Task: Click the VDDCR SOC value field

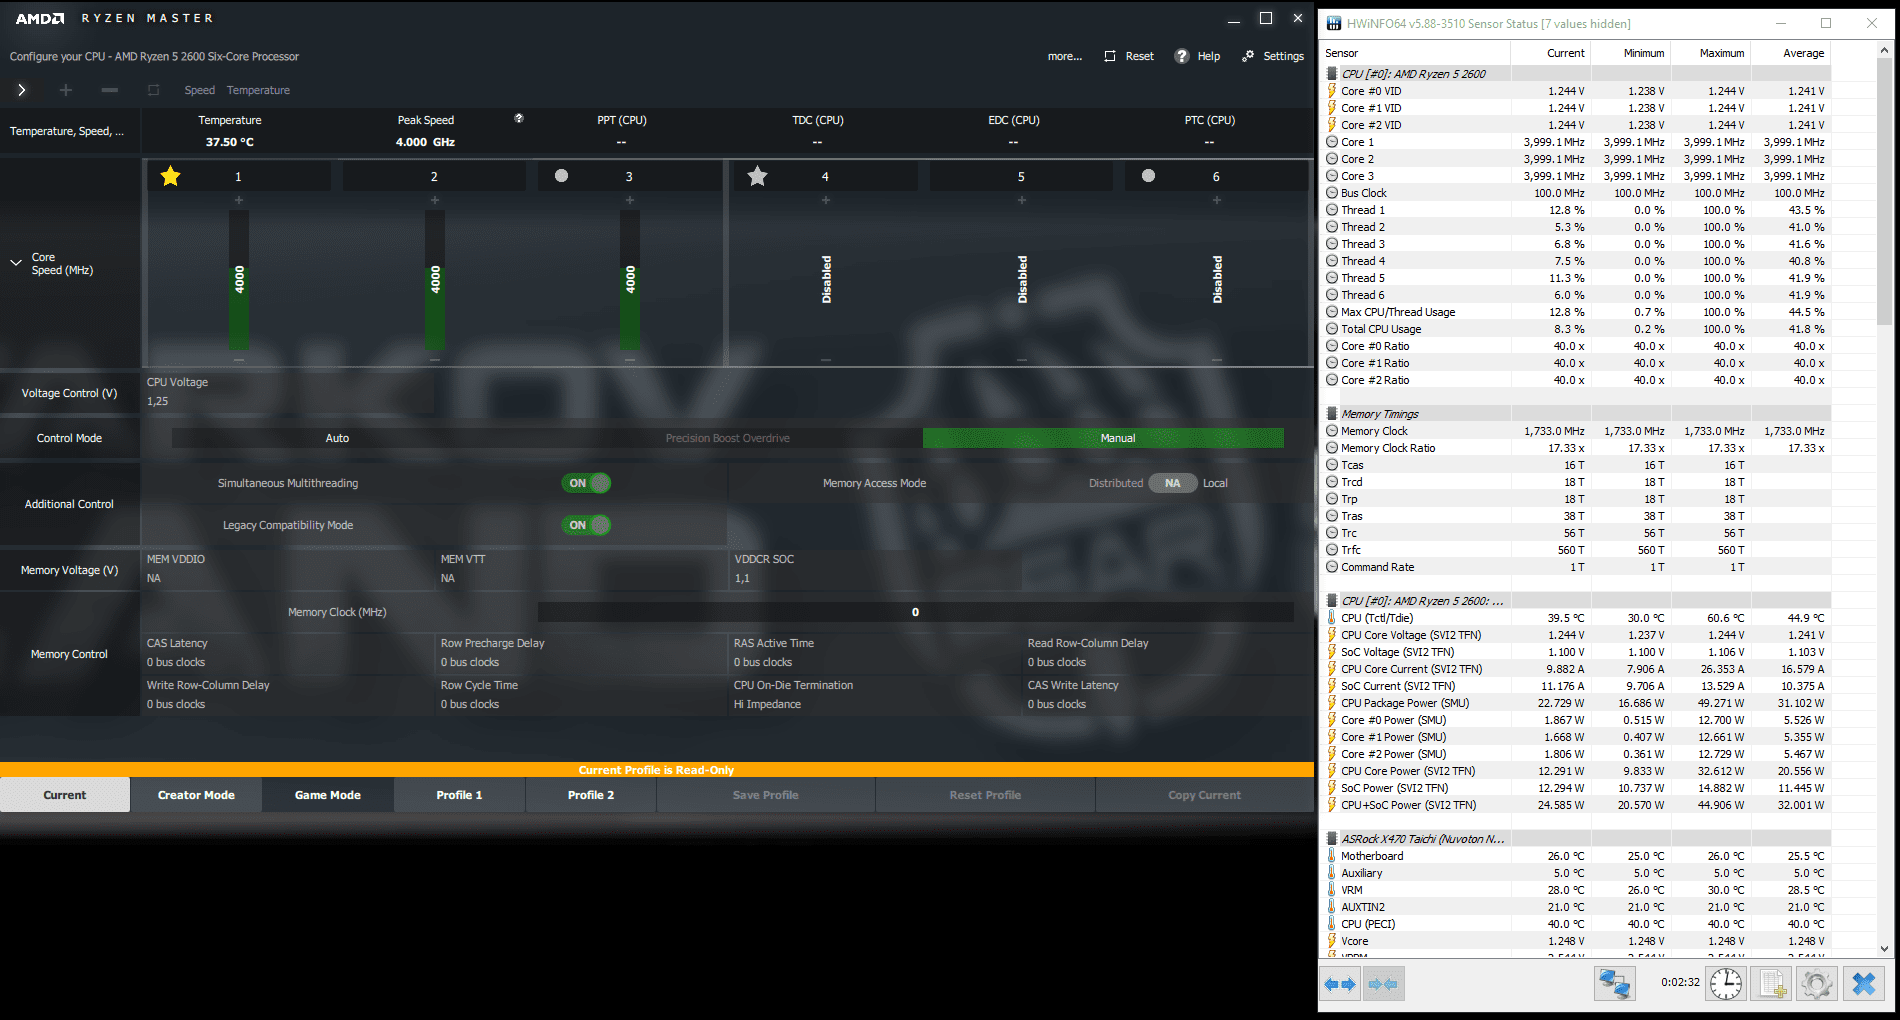Action: pos(742,578)
